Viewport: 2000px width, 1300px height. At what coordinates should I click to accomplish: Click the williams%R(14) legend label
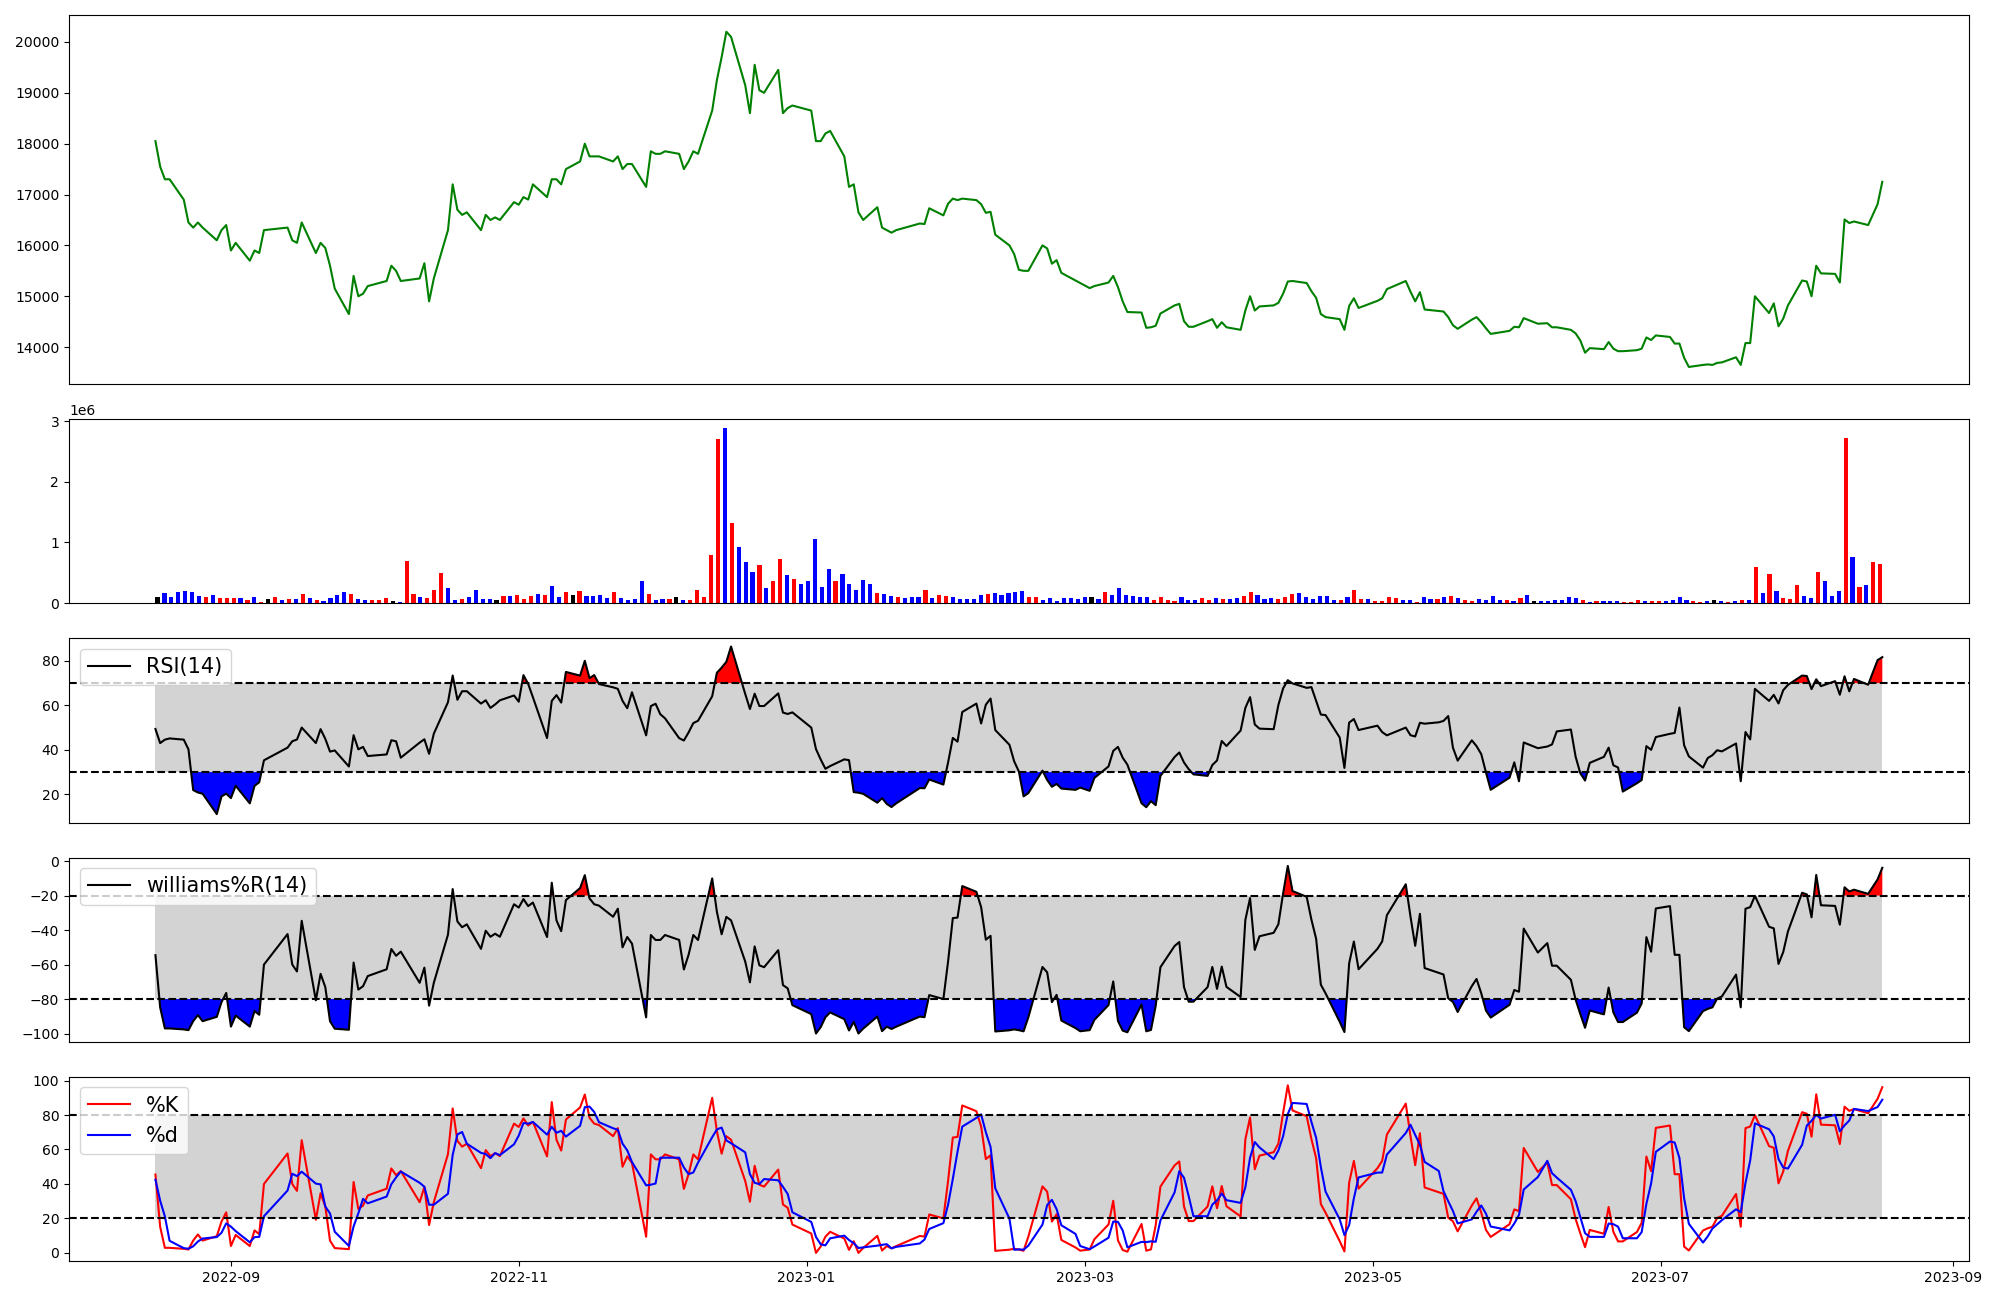pos(227,885)
